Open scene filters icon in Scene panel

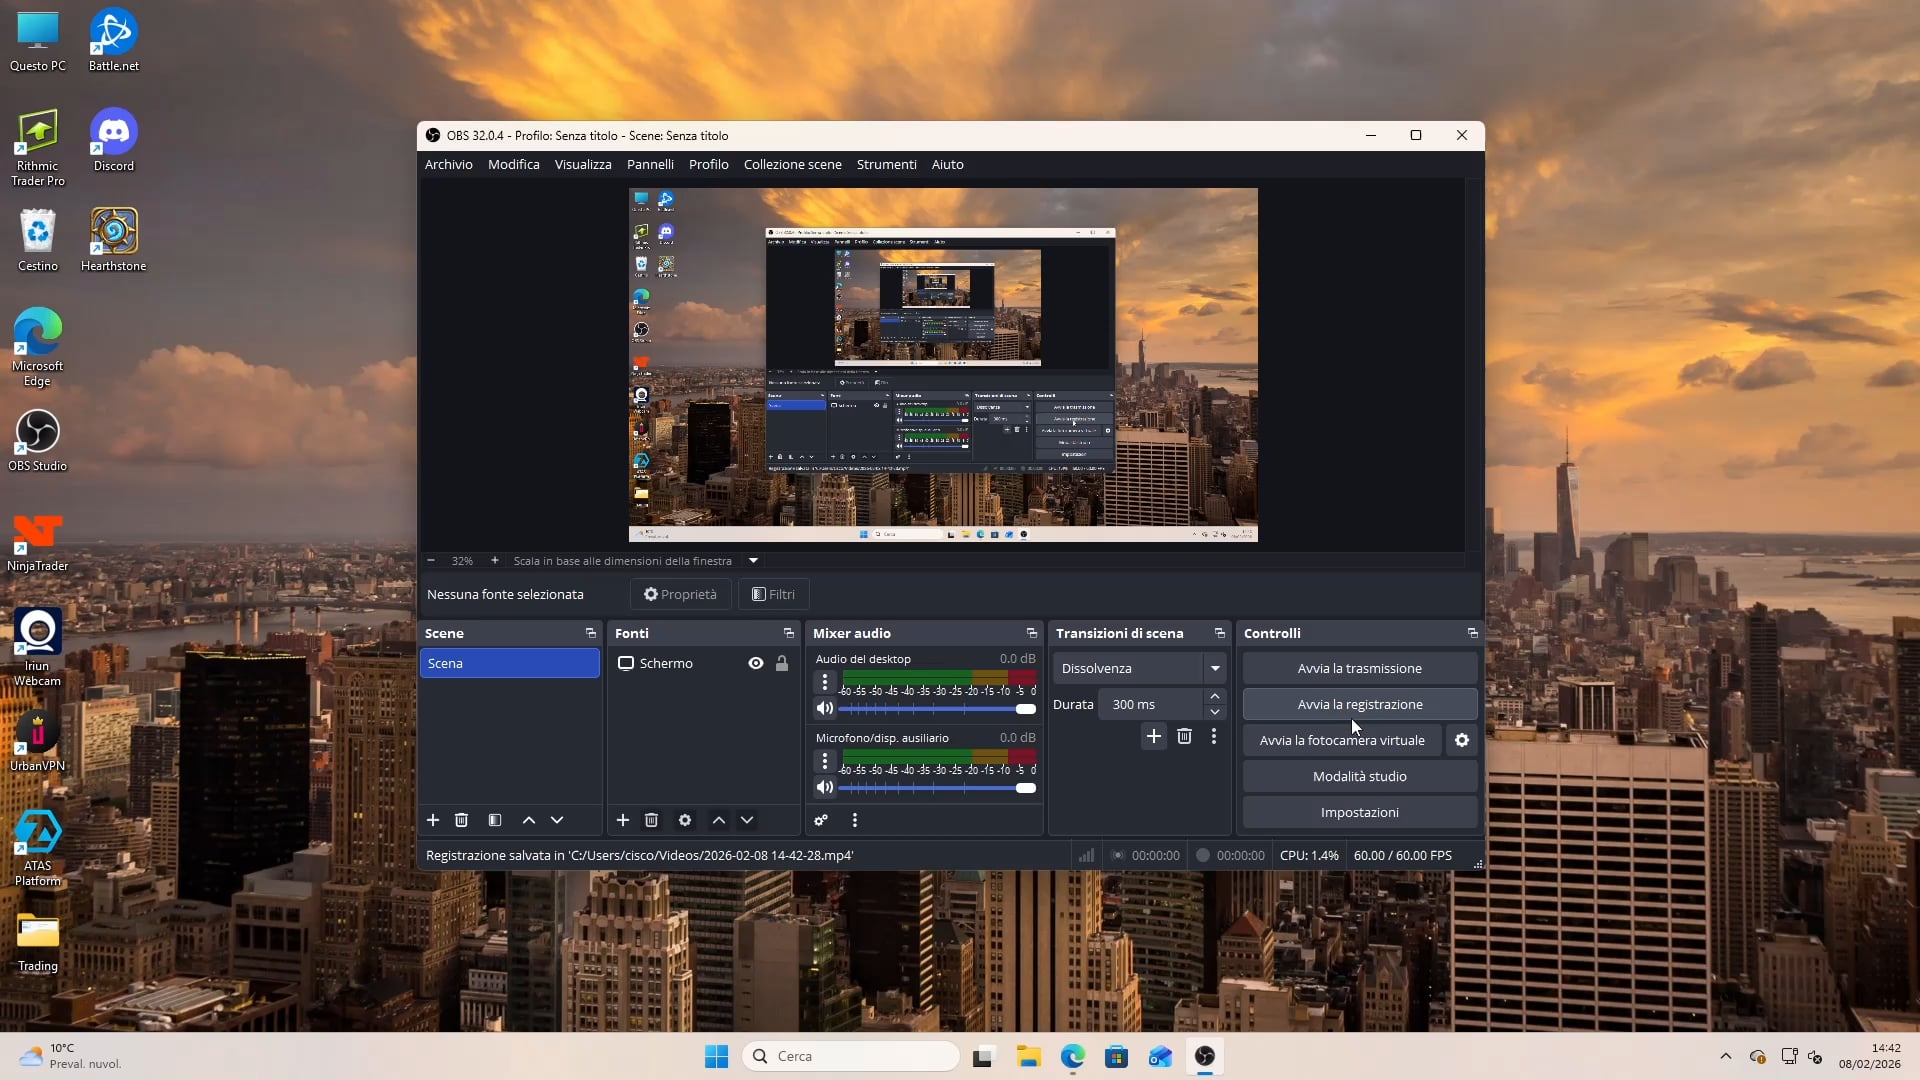click(495, 820)
